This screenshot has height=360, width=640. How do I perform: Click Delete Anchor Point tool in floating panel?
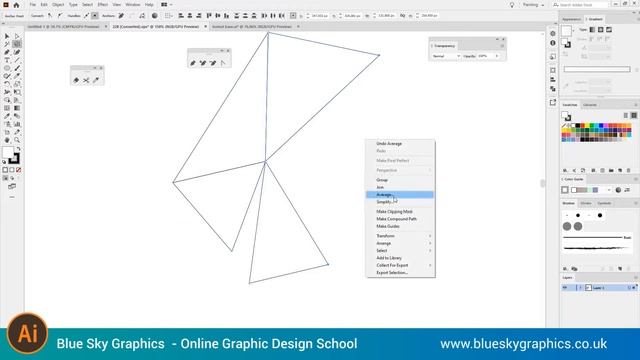(213, 63)
